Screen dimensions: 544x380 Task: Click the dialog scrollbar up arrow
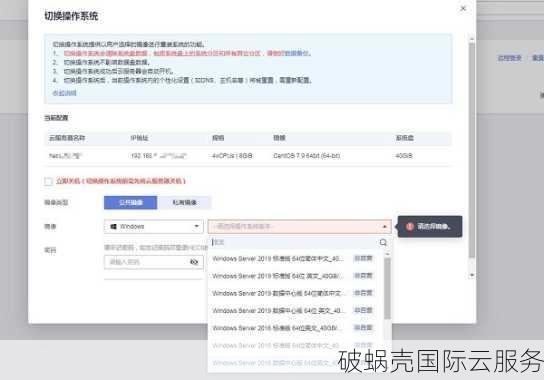coord(471,39)
